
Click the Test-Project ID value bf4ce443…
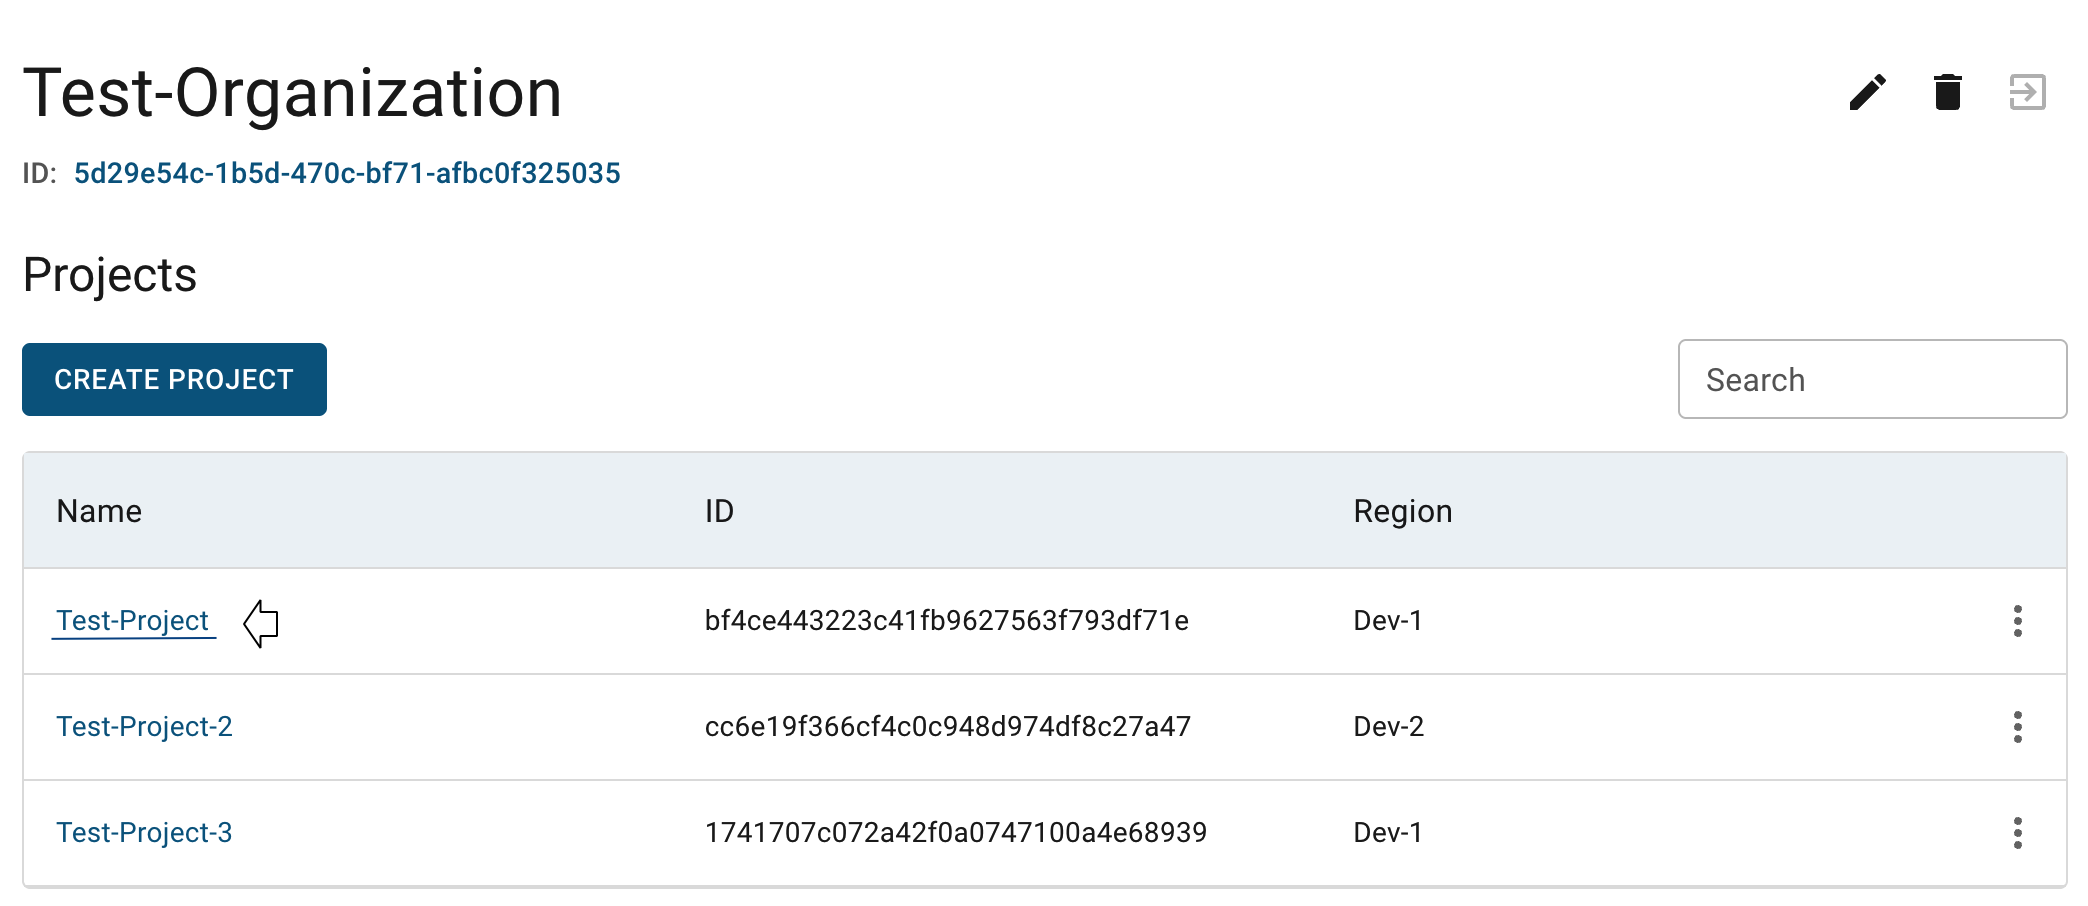coord(946,621)
